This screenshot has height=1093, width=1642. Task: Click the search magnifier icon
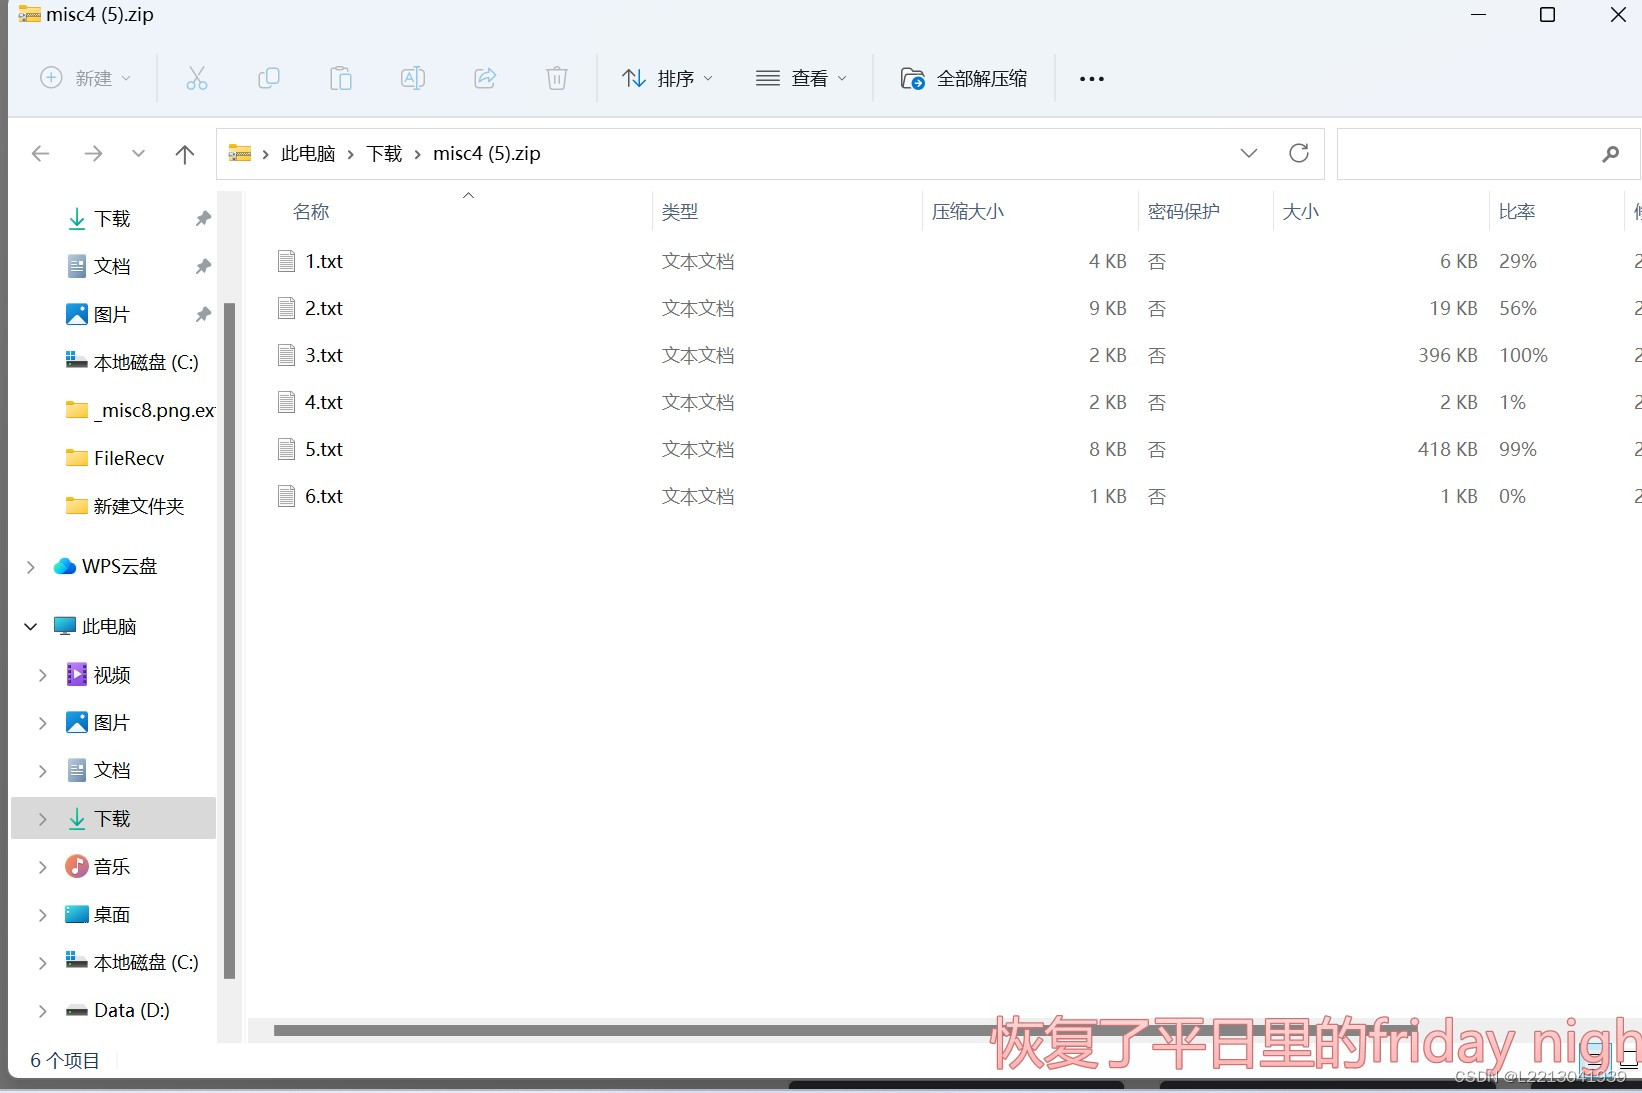click(1610, 154)
